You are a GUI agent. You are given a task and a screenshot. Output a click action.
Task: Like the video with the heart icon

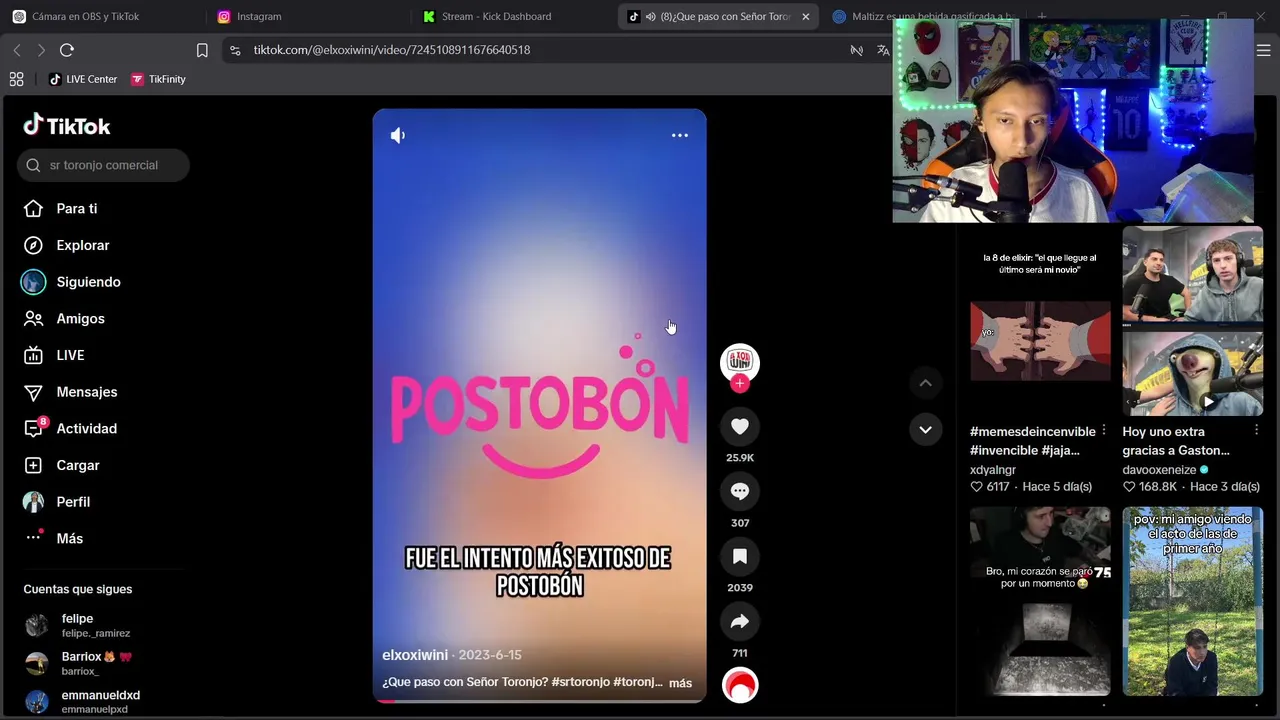[x=740, y=427]
